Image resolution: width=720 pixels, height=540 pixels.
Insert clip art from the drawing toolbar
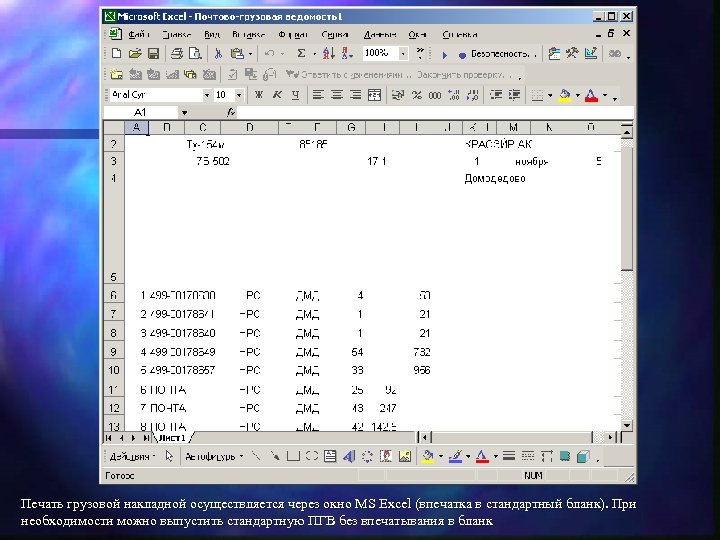point(386,456)
